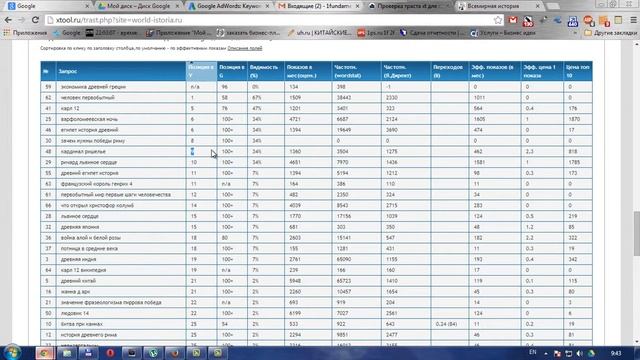
Task: Sort by Частотн. (wordstat) column
Action: (356, 71)
